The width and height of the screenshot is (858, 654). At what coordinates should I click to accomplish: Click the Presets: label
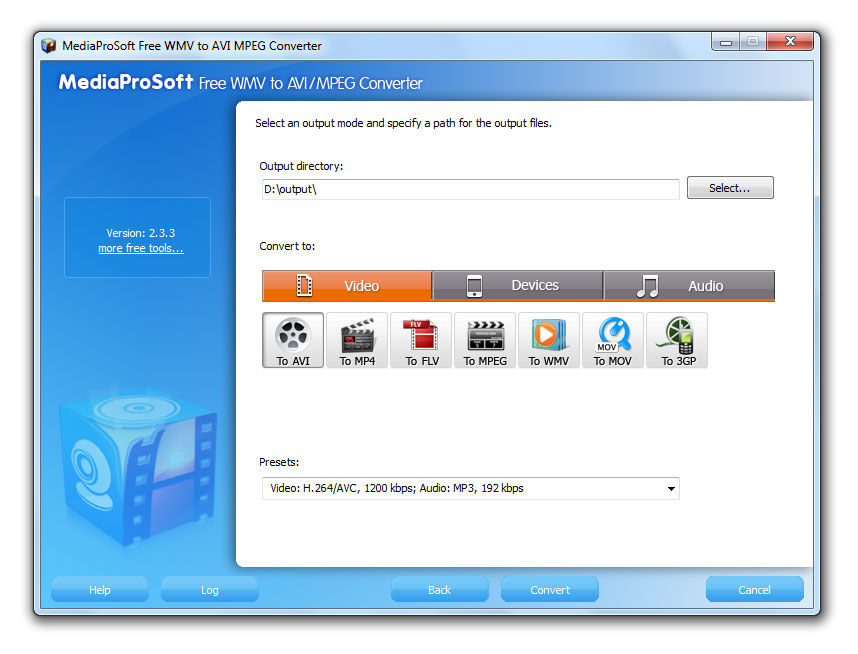coord(279,462)
